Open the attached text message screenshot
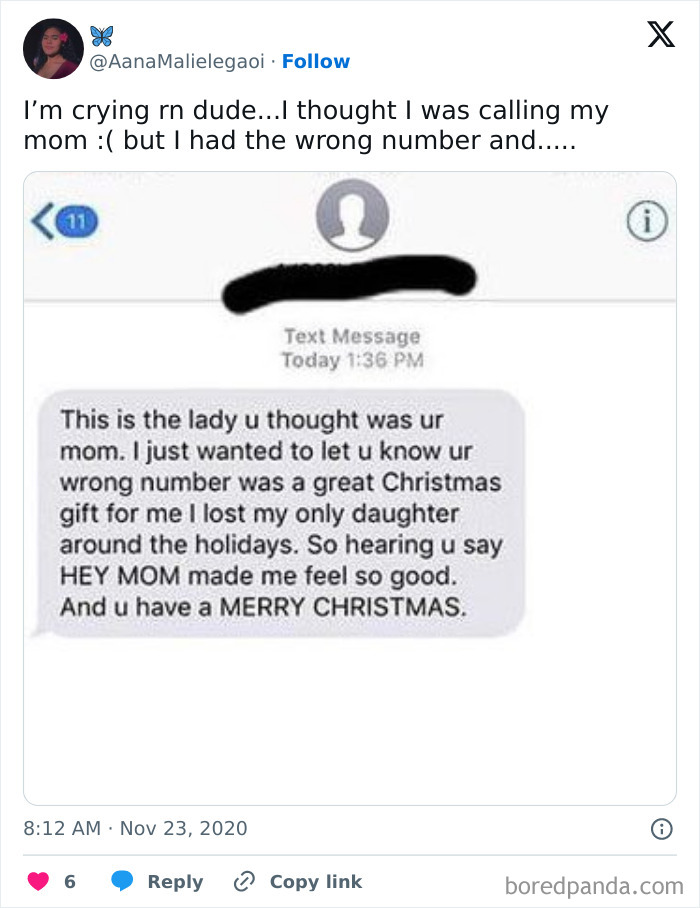Viewport: 700px width, 908px height. pos(350,488)
